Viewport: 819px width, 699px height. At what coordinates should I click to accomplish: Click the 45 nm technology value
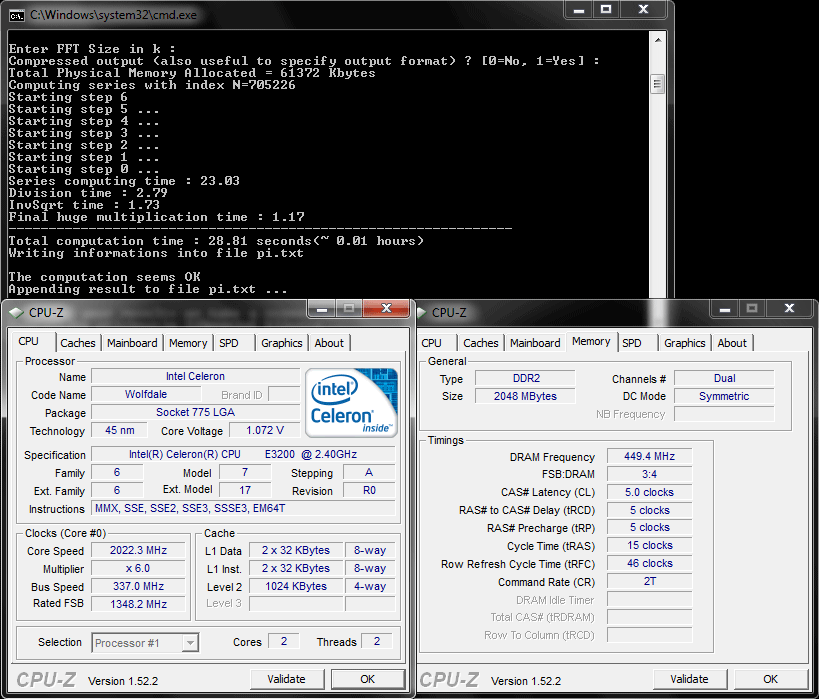click(120, 430)
